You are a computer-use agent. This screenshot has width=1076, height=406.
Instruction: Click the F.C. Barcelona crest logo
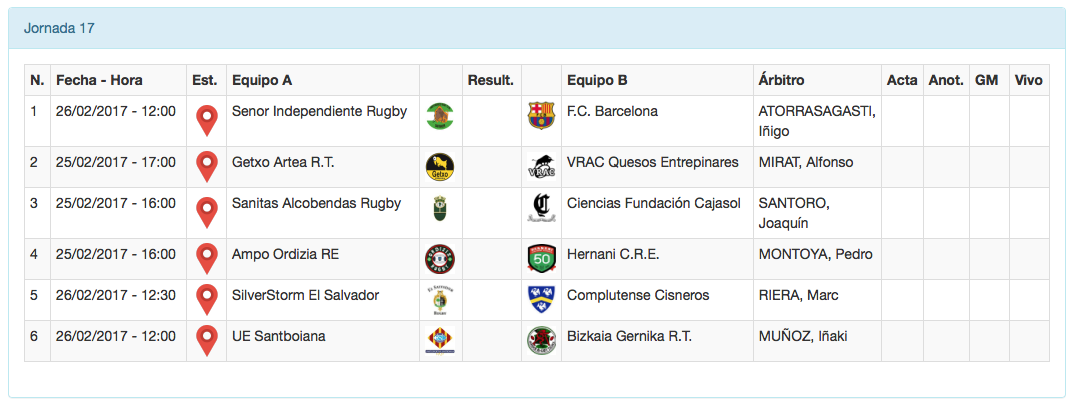tap(540, 116)
